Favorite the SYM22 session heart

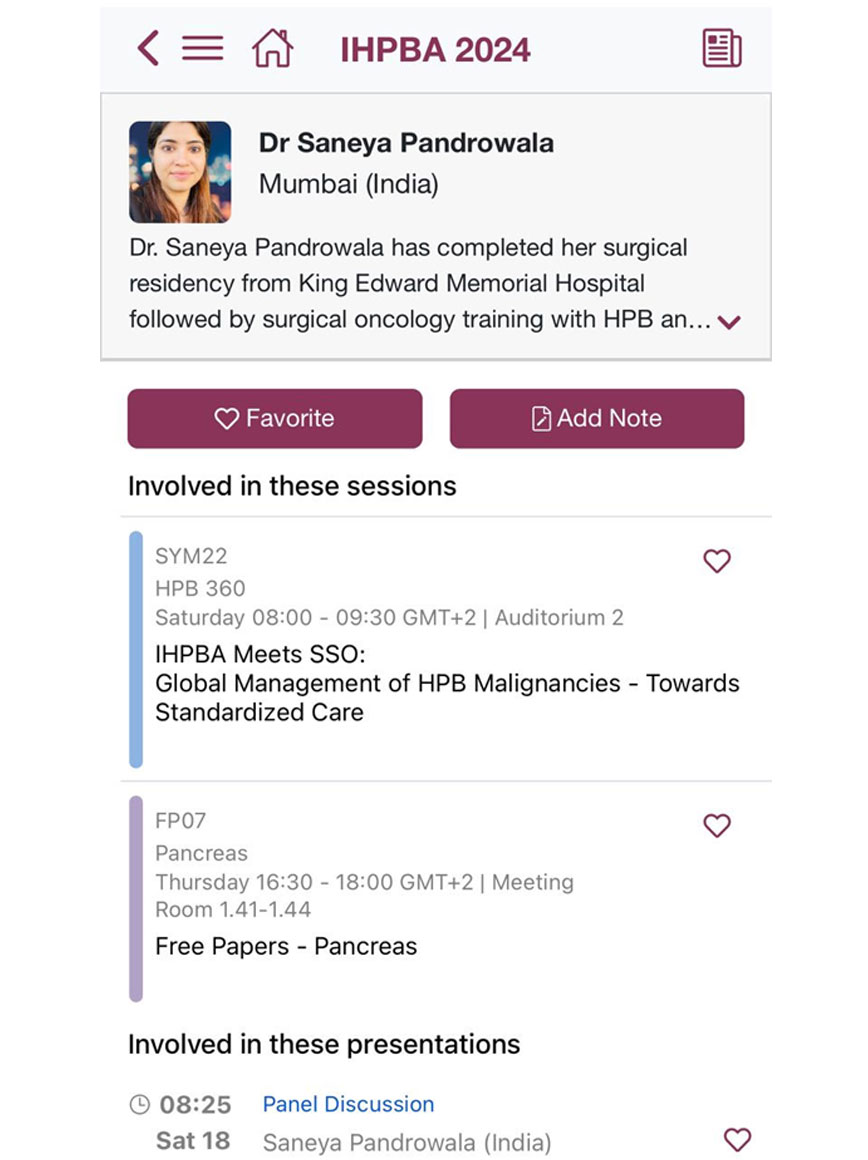[717, 561]
